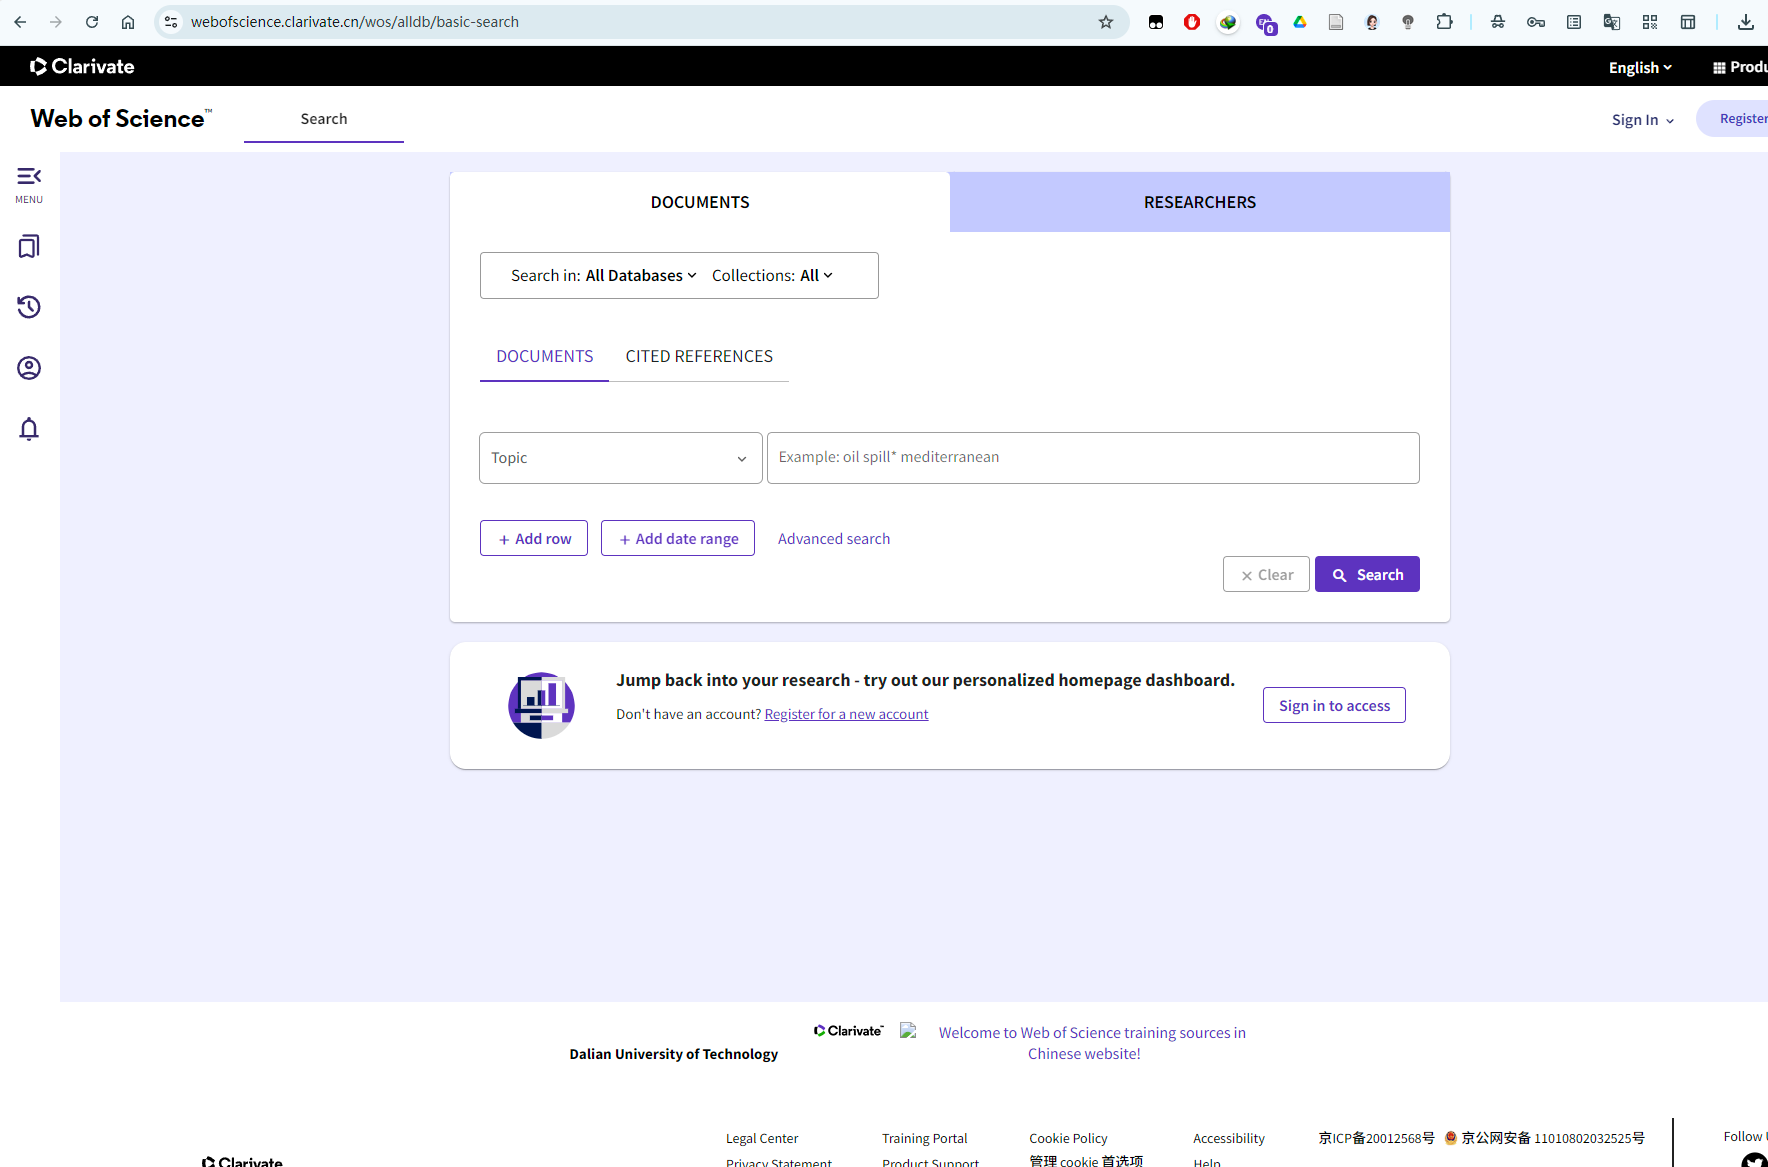The height and width of the screenshot is (1167, 1768).
Task: Open the lightbulb extension icon
Action: point(1408,22)
